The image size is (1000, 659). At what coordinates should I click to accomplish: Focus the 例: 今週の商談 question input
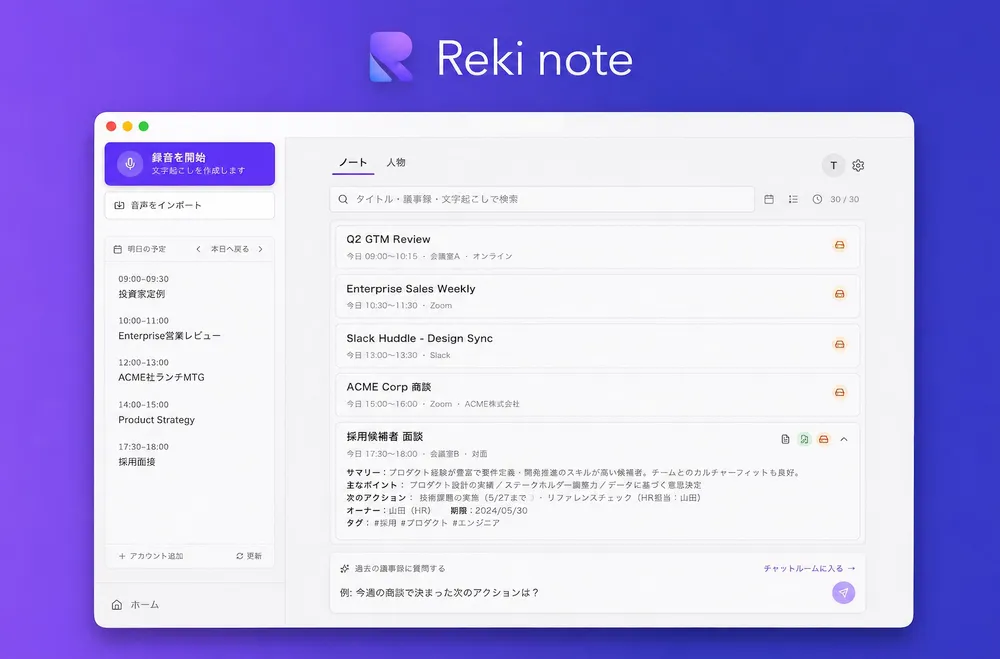coord(580,593)
